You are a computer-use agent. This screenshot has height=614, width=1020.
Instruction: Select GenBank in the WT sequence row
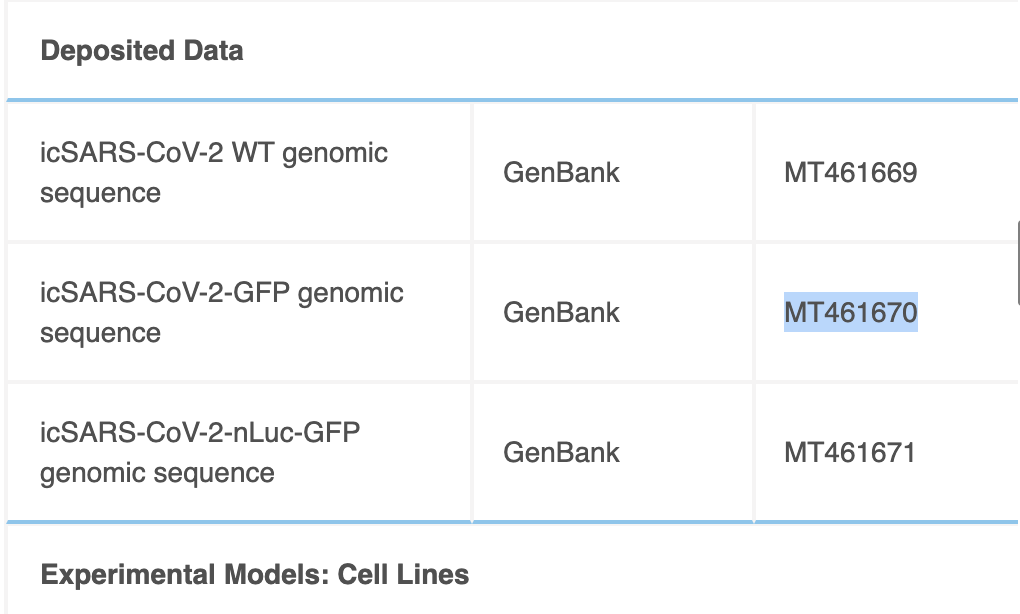(x=561, y=172)
